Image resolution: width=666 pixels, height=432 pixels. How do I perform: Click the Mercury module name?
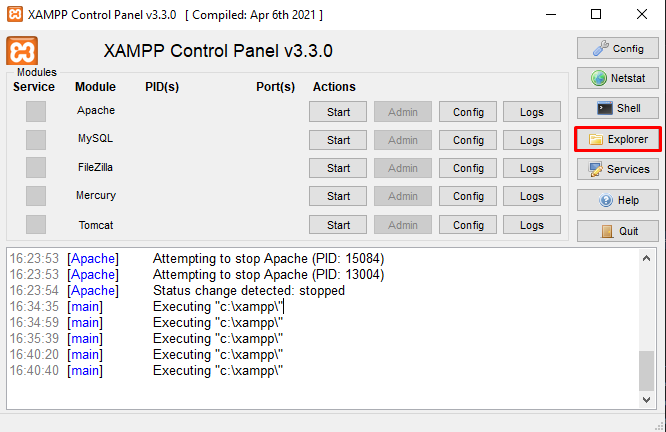point(96,195)
